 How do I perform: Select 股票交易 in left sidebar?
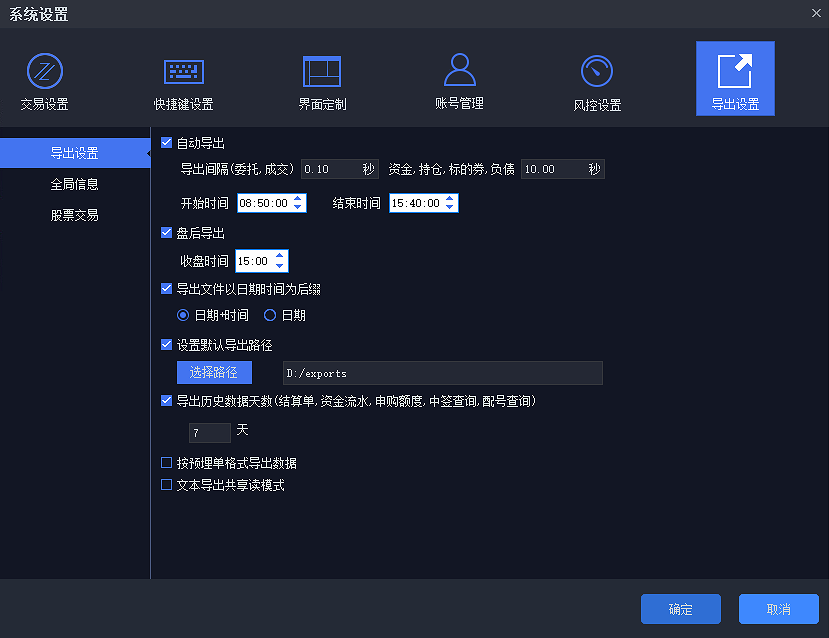coord(75,215)
